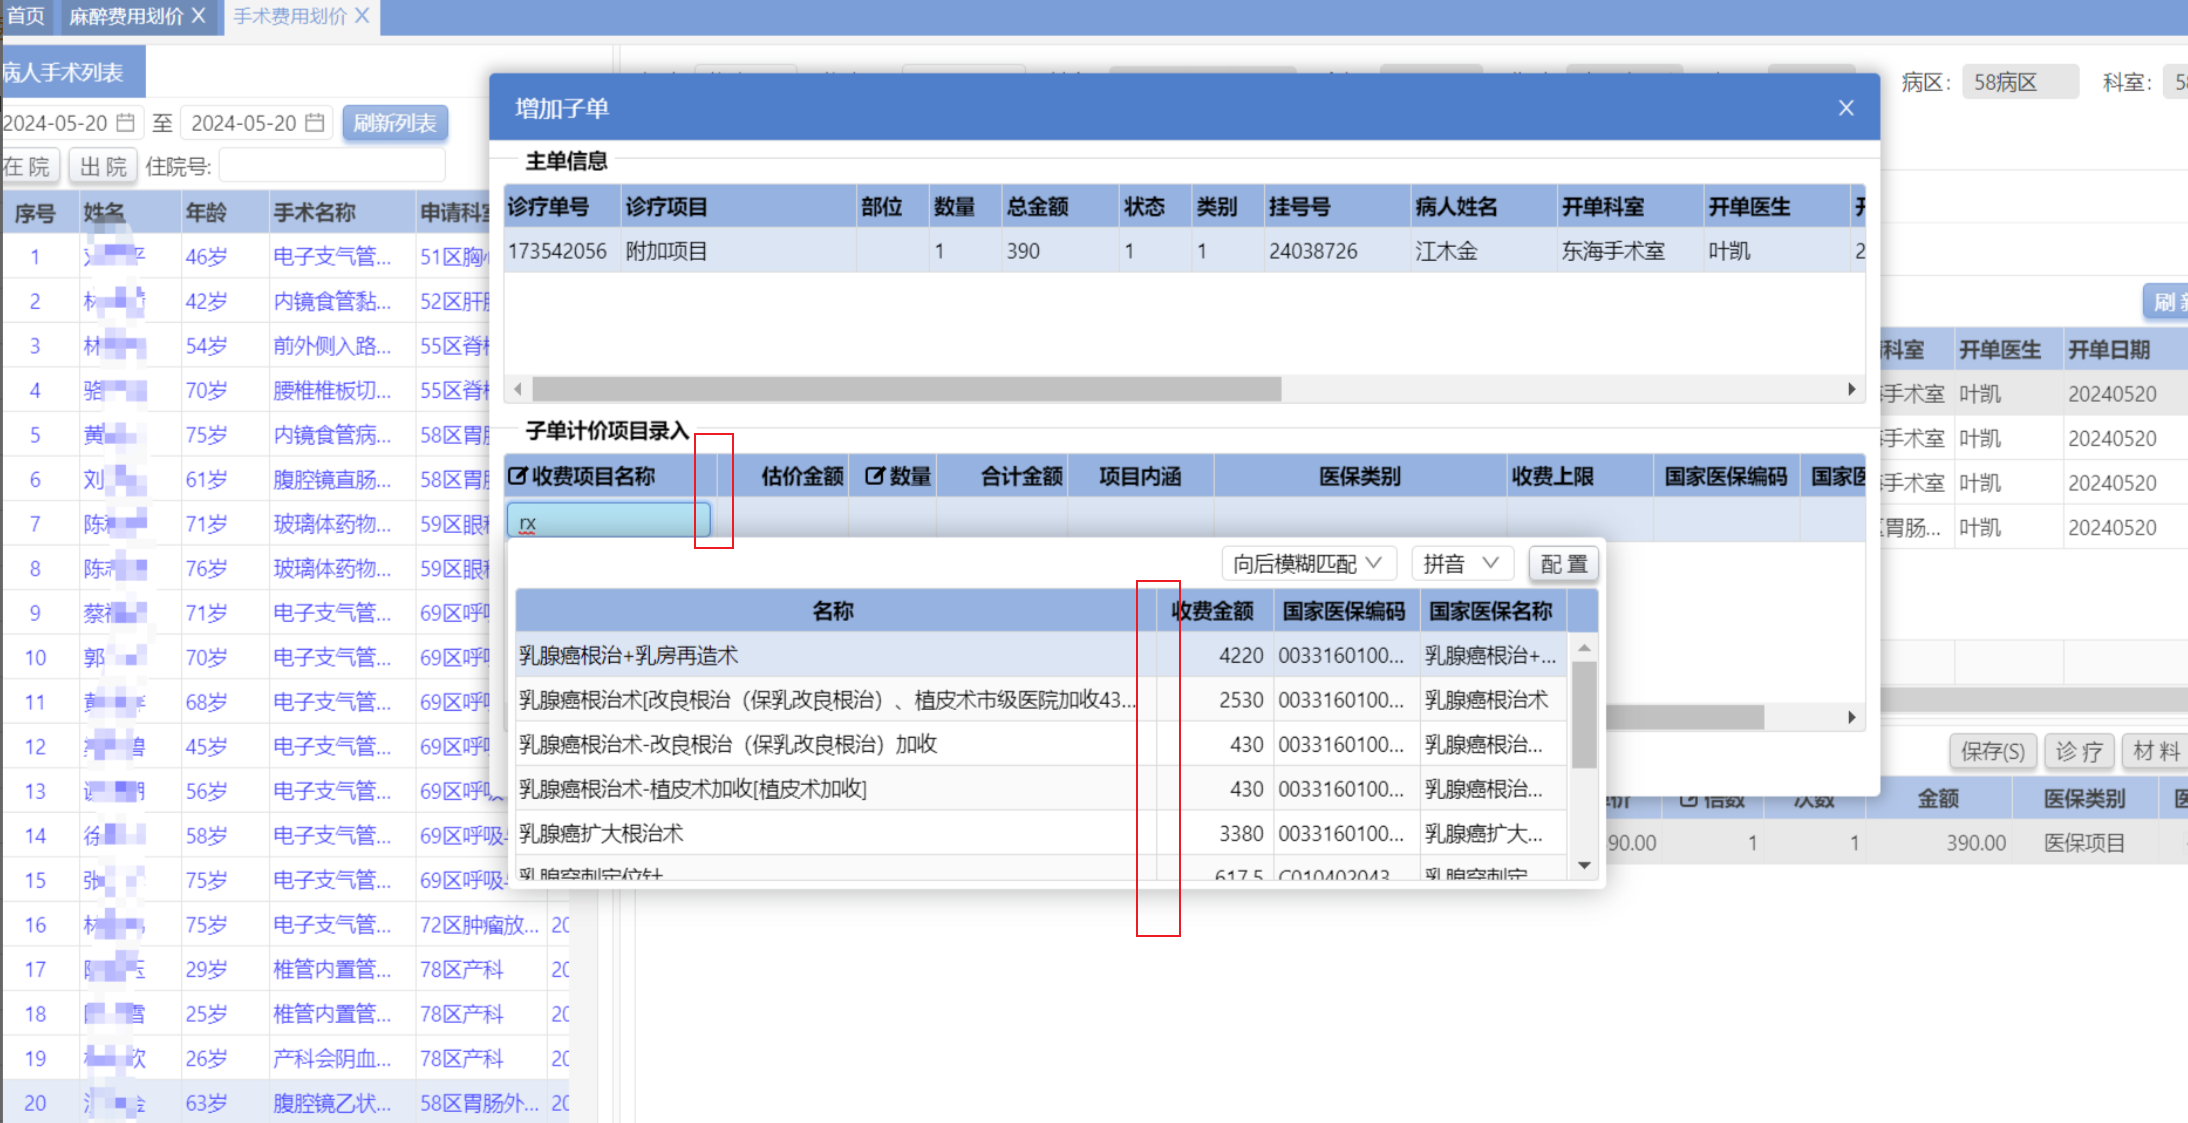Click edit icon beside 收费项目名称 header

[x=517, y=476]
